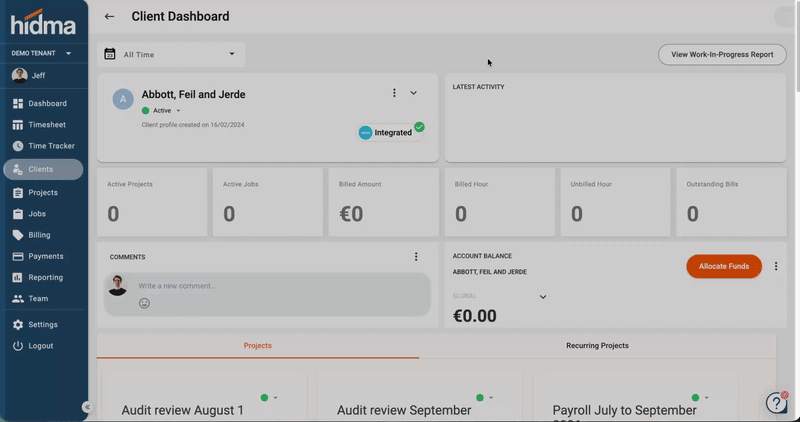Expand client details chevron

pos(413,93)
